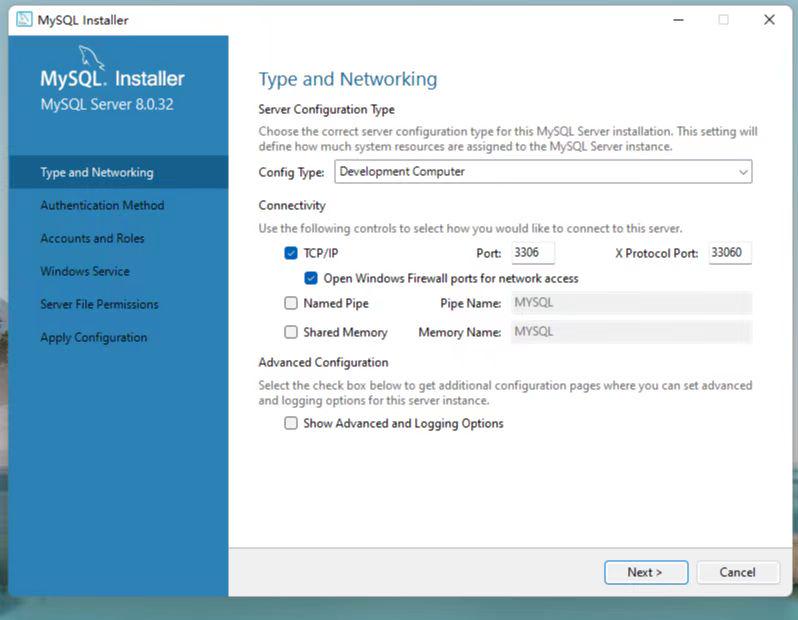Screen dimensions: 798x620
Task: Click the Connectivity section label
Action: click(x=292, y=205)
